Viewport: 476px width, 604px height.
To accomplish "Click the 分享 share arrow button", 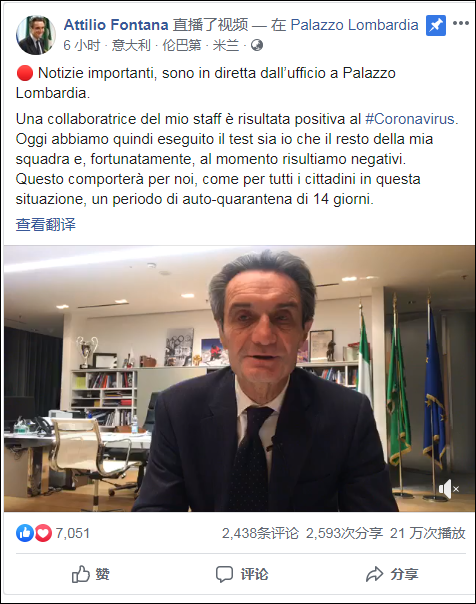I will click(x=392, y=574).
